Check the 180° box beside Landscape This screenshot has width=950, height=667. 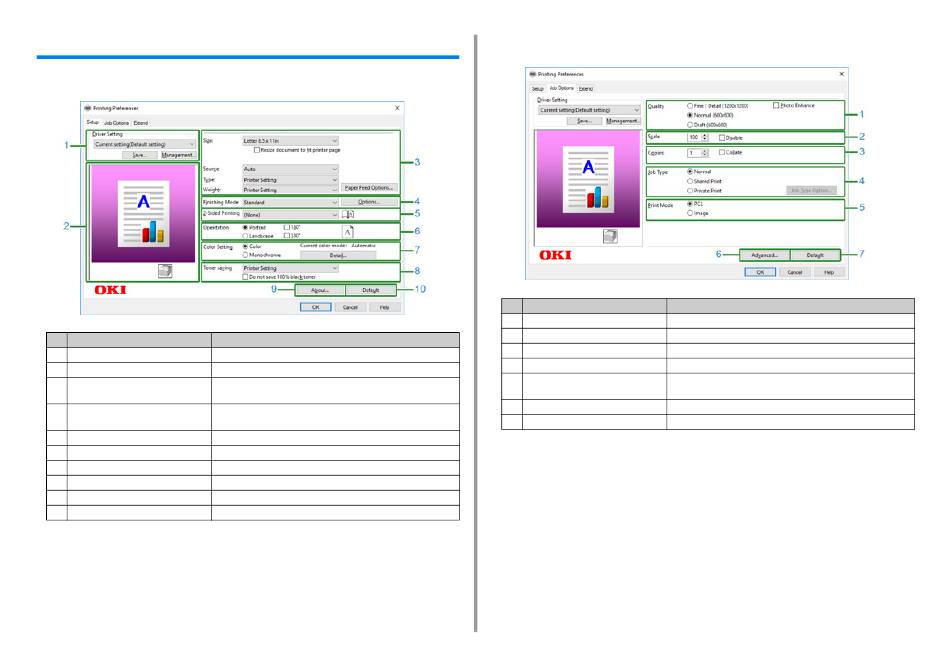(x=287, y=236)
